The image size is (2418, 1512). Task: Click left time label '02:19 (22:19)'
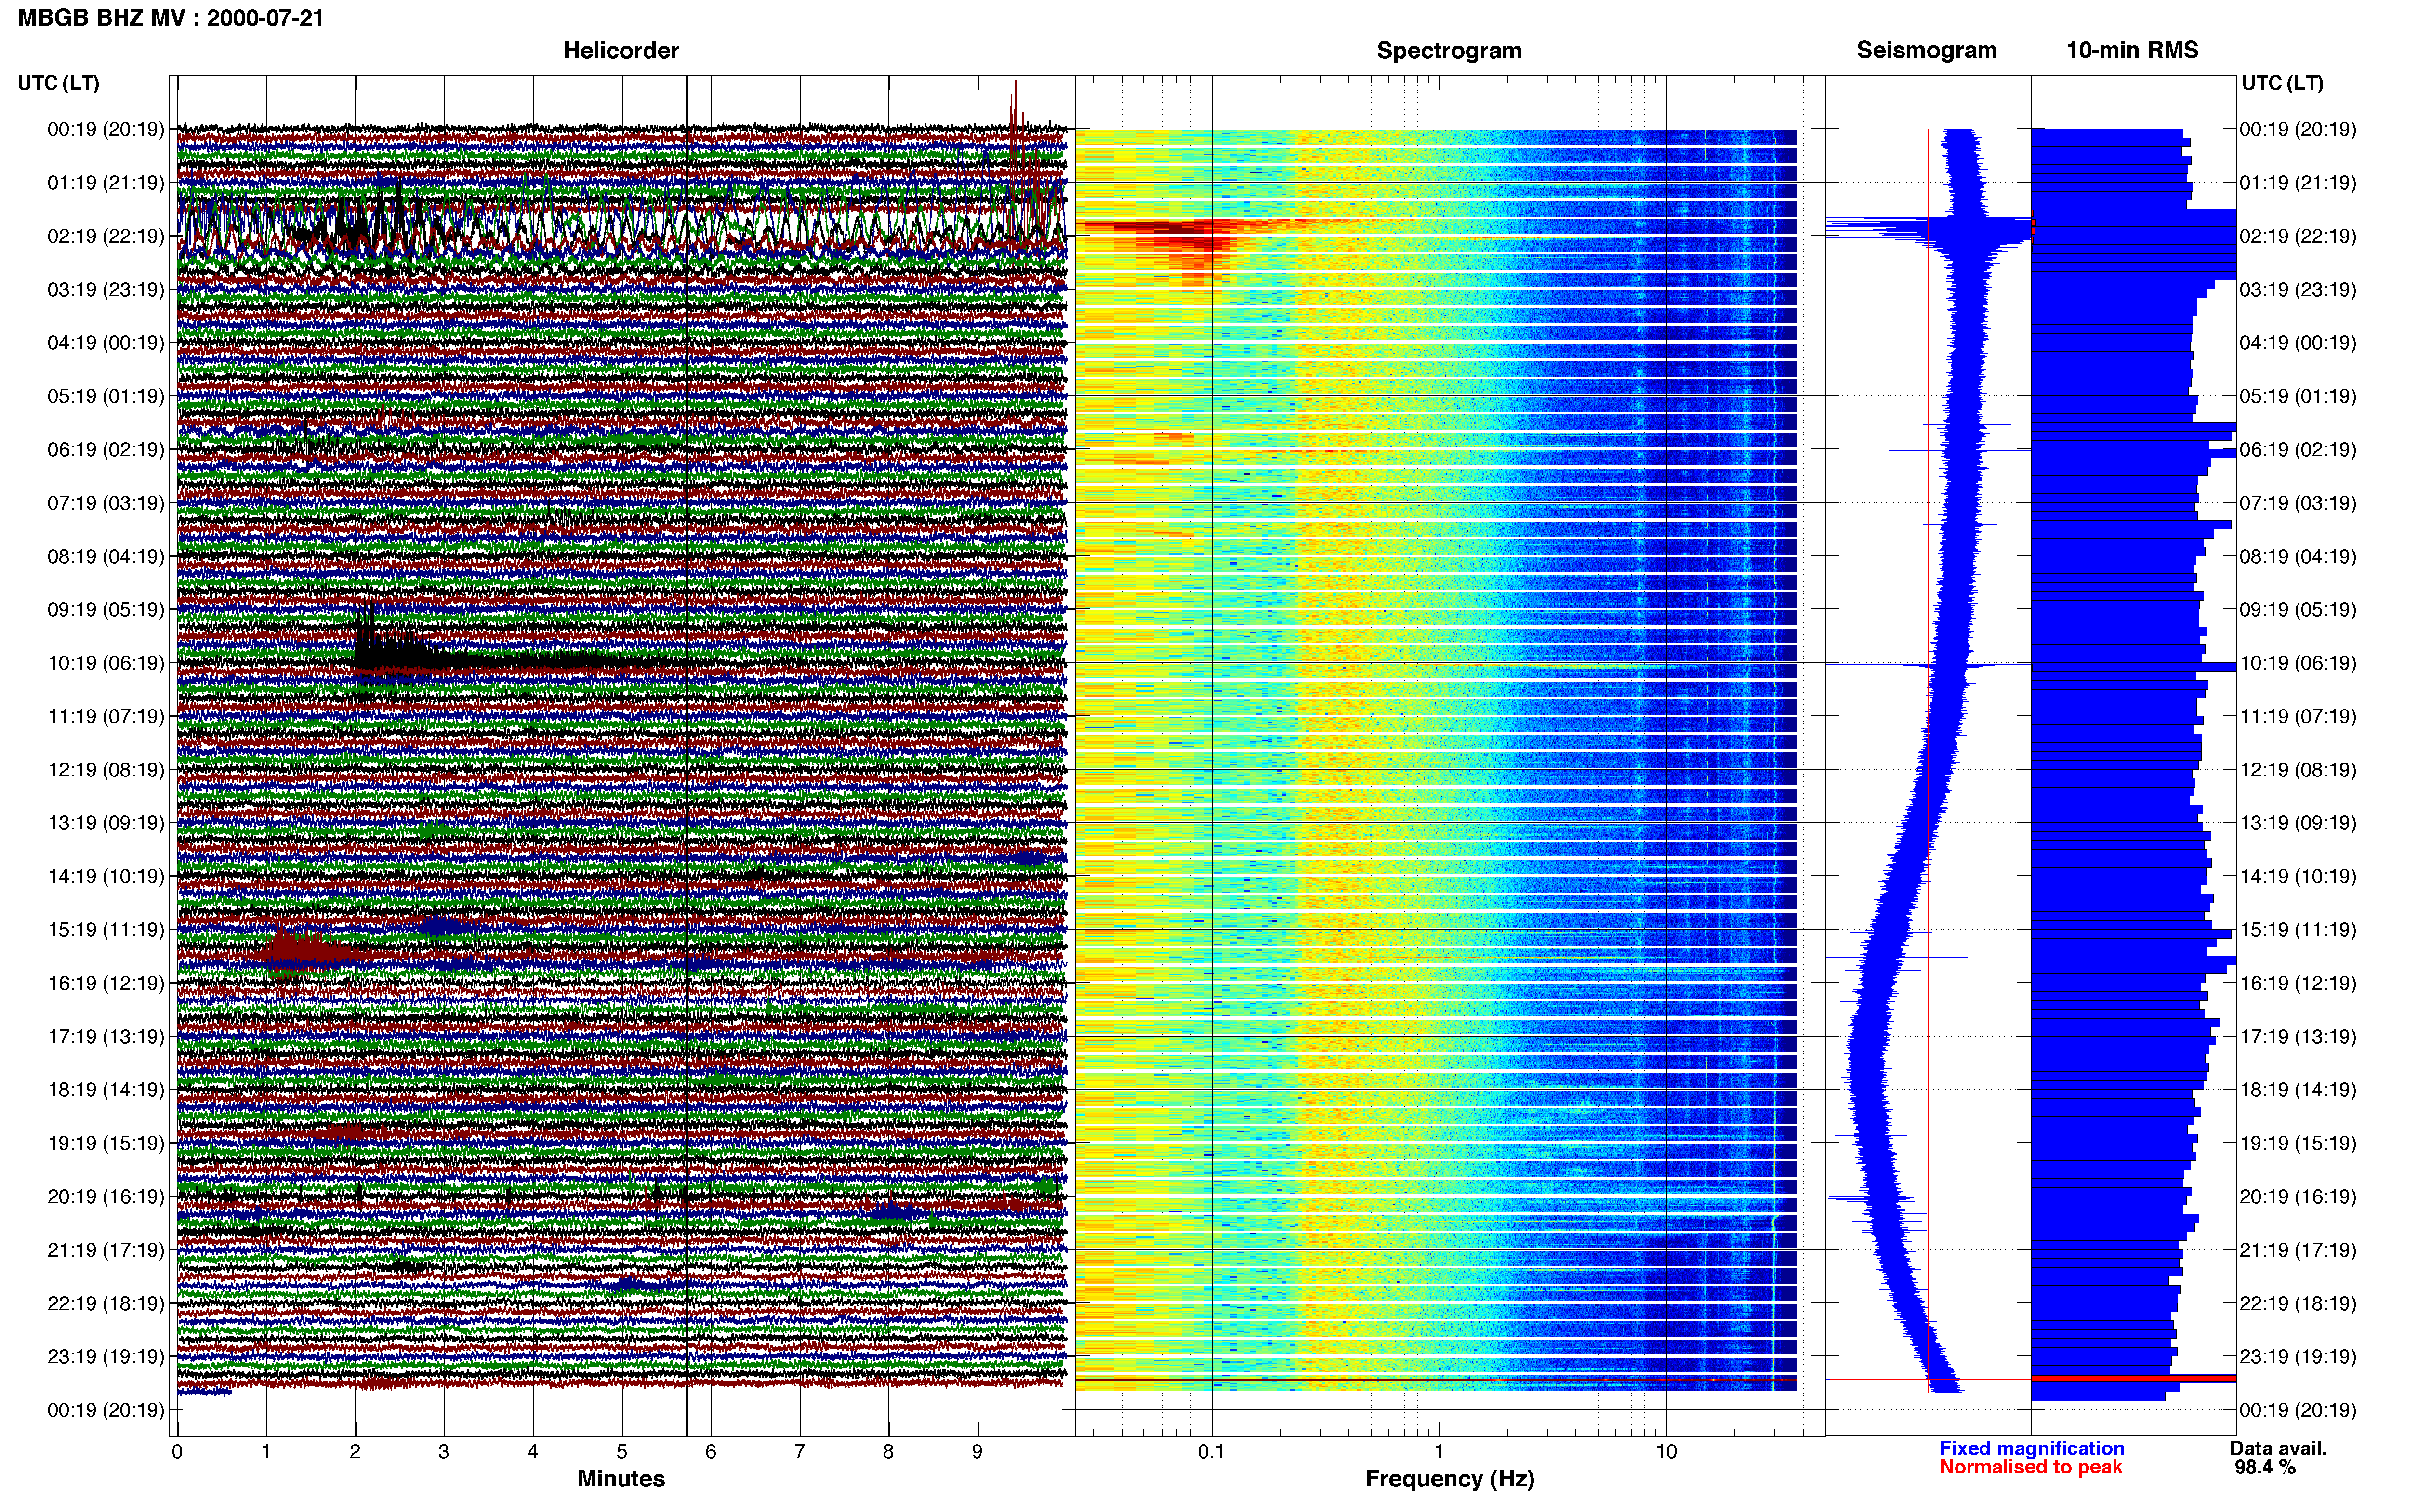pos(105,236)
